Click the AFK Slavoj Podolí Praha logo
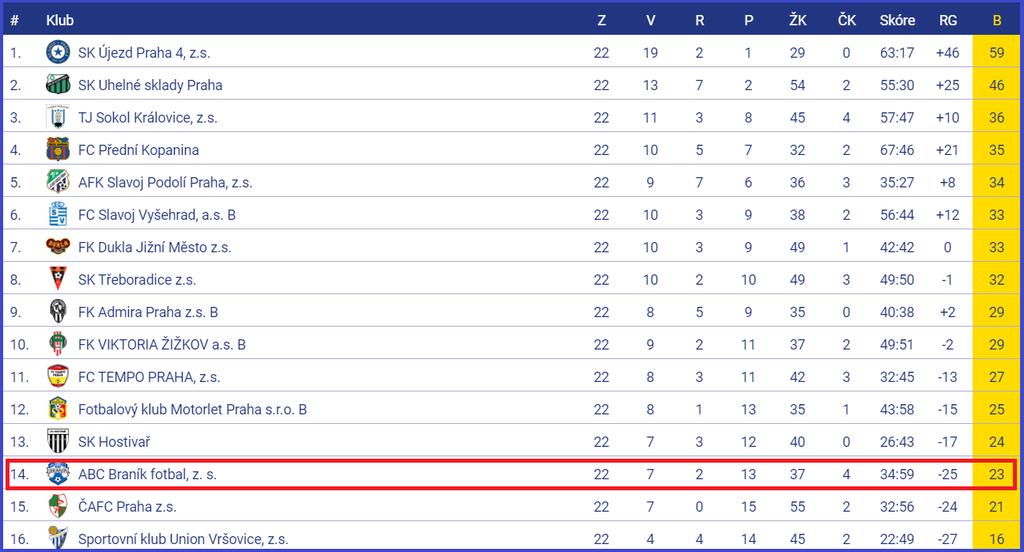 [x=58, y=182]
